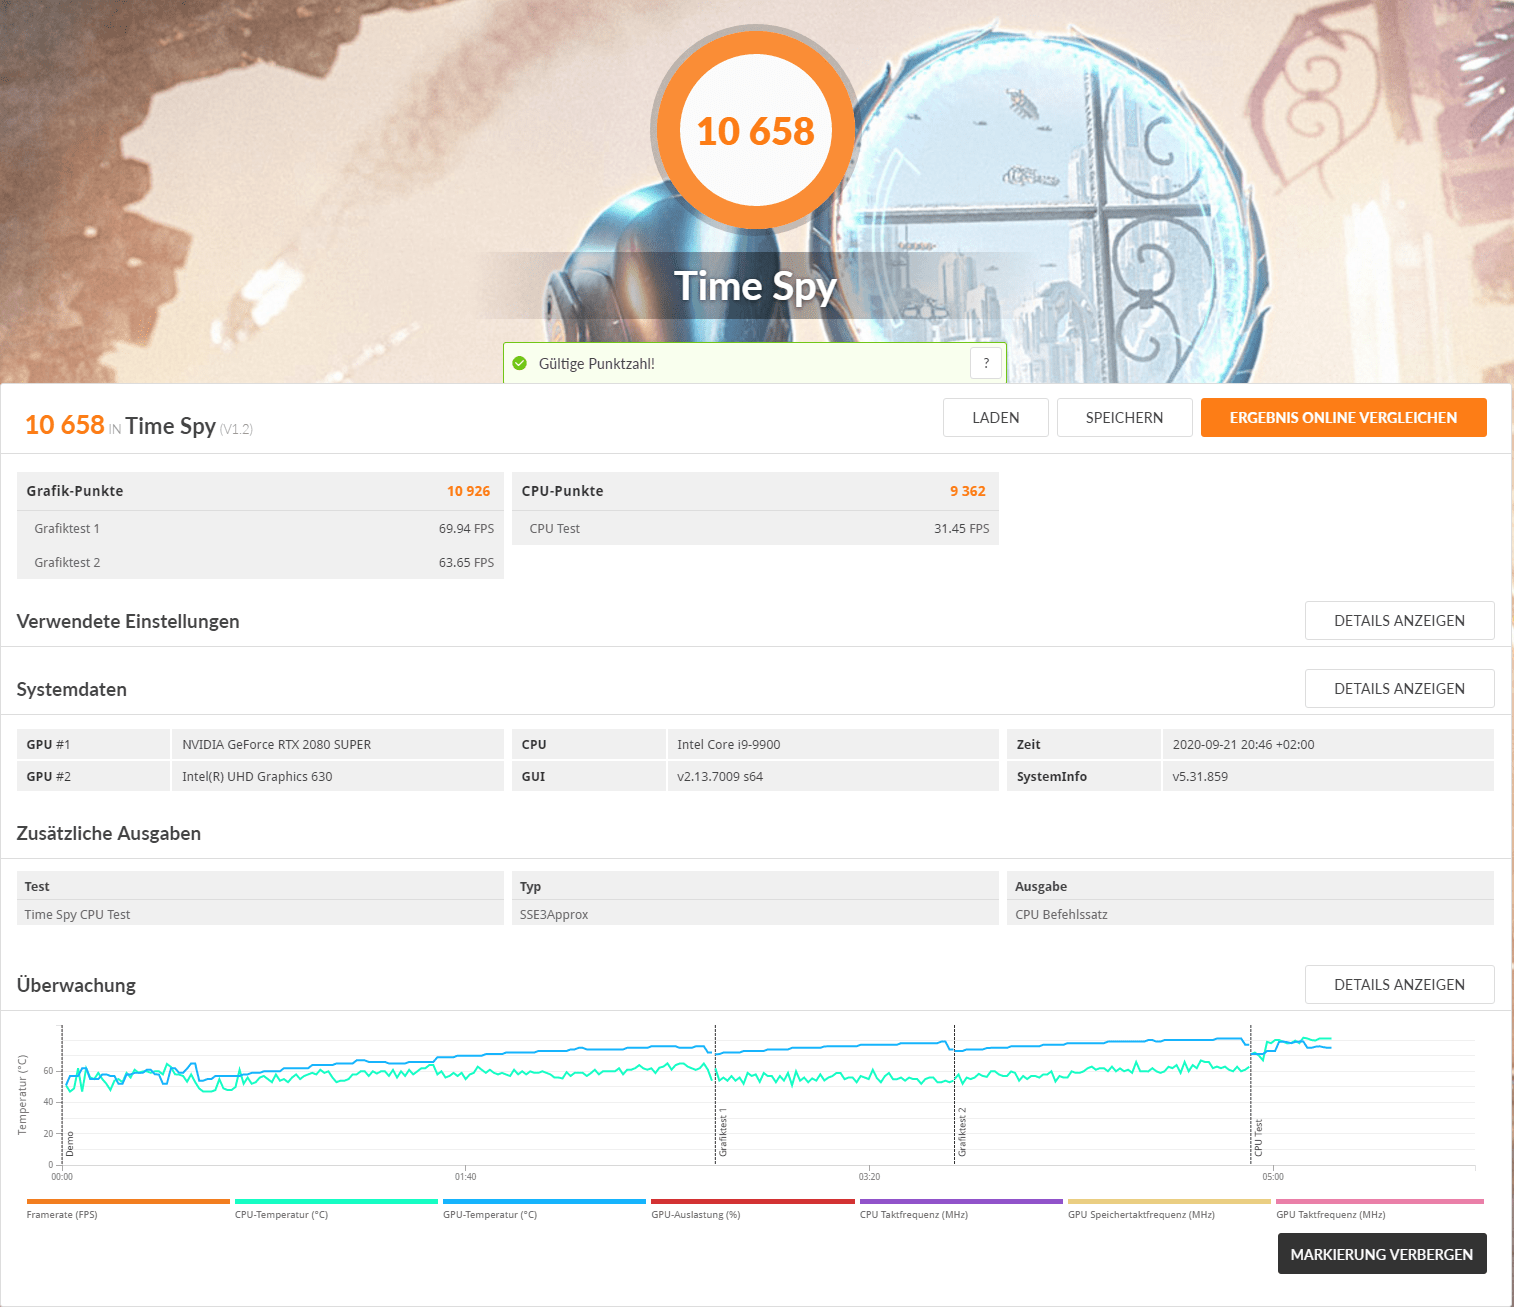Toggle GPU-Temperatur legend swatch
Image resolution: width=1514 pixels, height=1307 pixels.
coord(544,1202)
